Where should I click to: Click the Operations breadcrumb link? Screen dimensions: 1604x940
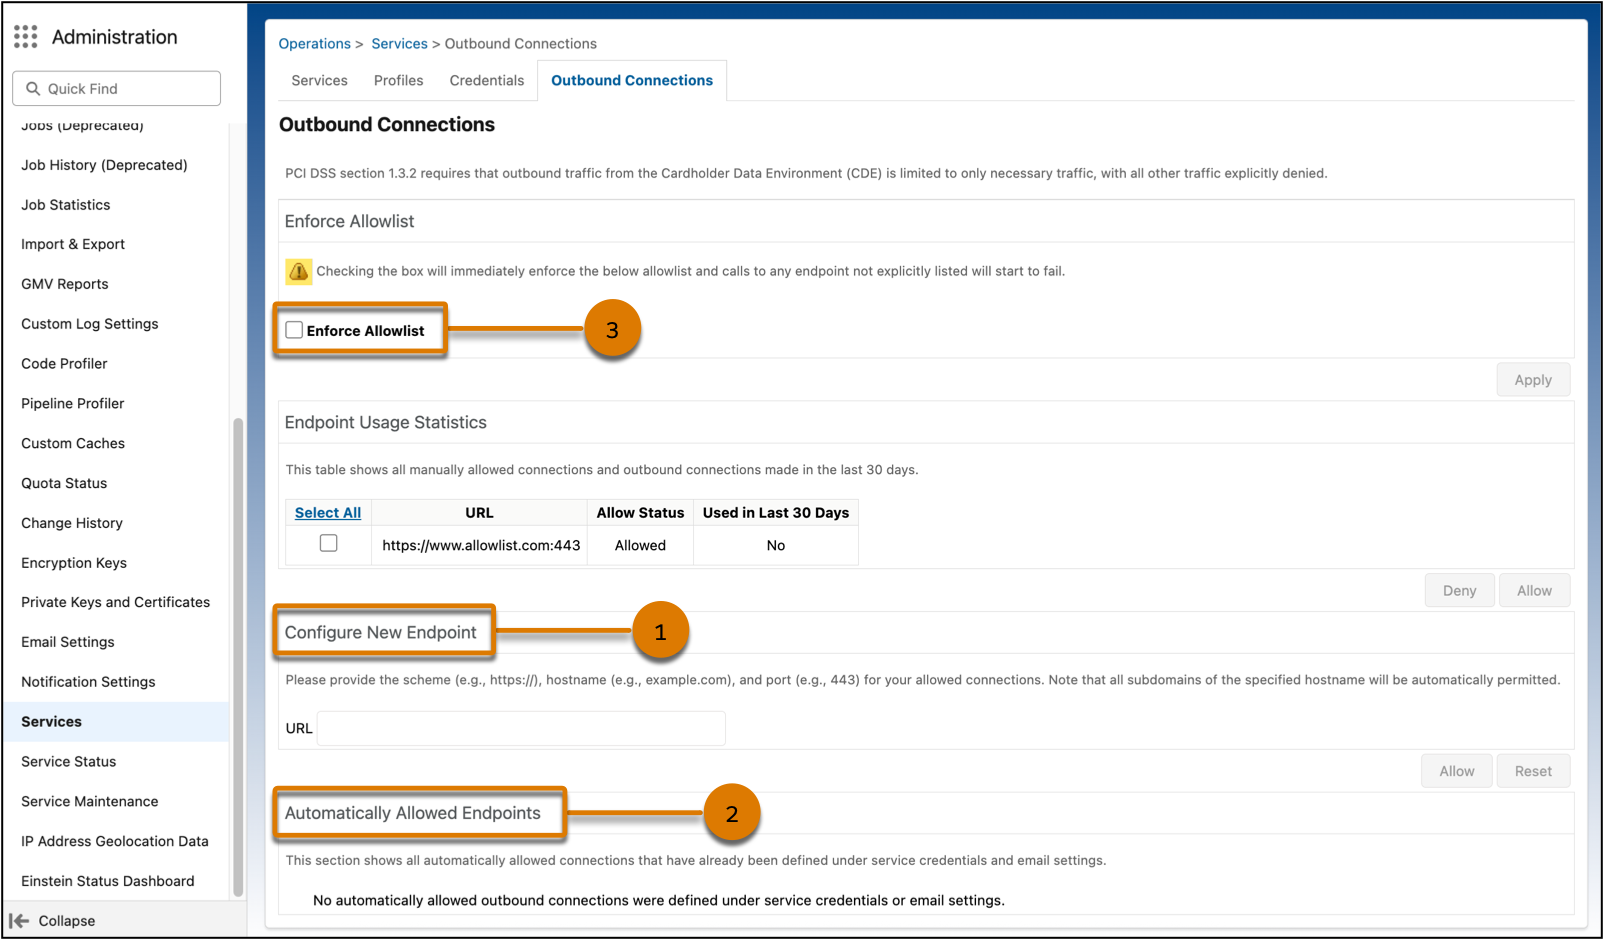tap(315, 44)
